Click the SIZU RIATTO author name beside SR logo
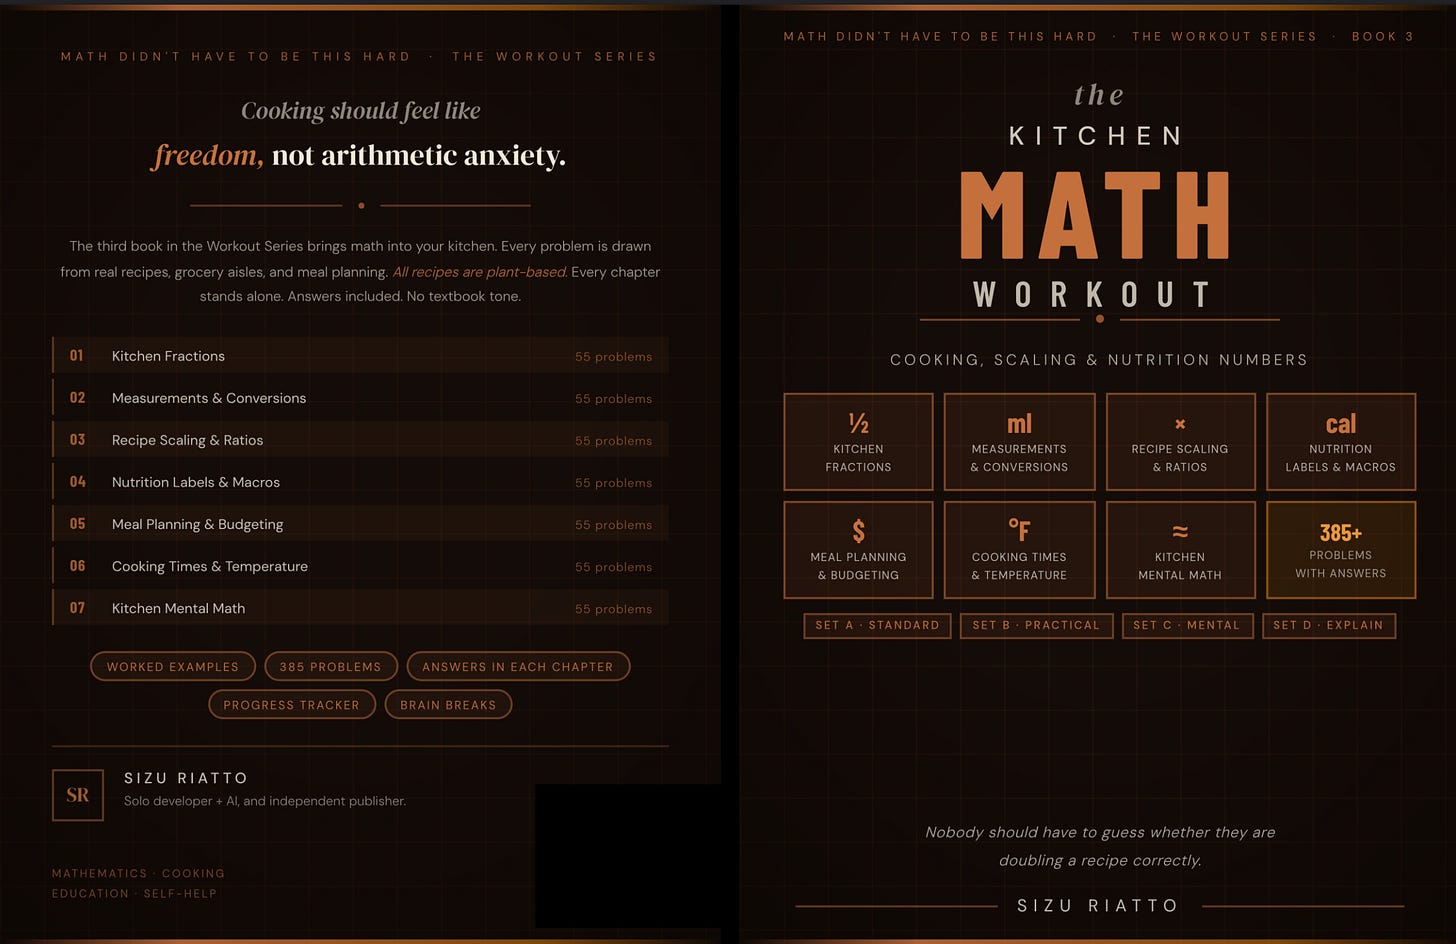This screenshot has height=944, width=1456. pyautogui.click(x=186, y=778)
